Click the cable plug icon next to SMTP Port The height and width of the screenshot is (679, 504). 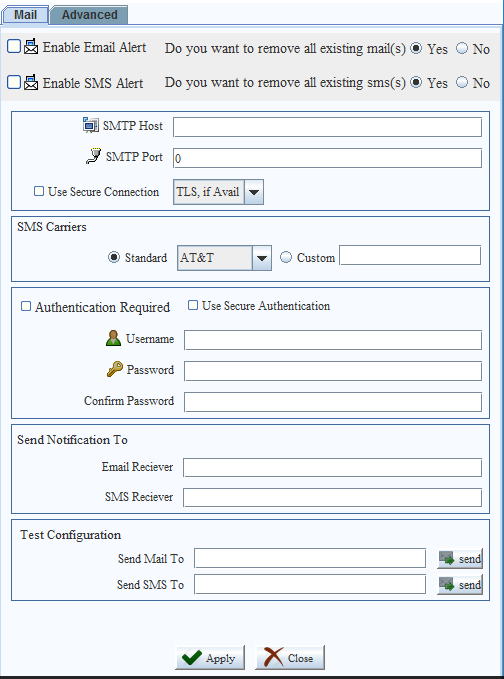(x=94, y=156)
